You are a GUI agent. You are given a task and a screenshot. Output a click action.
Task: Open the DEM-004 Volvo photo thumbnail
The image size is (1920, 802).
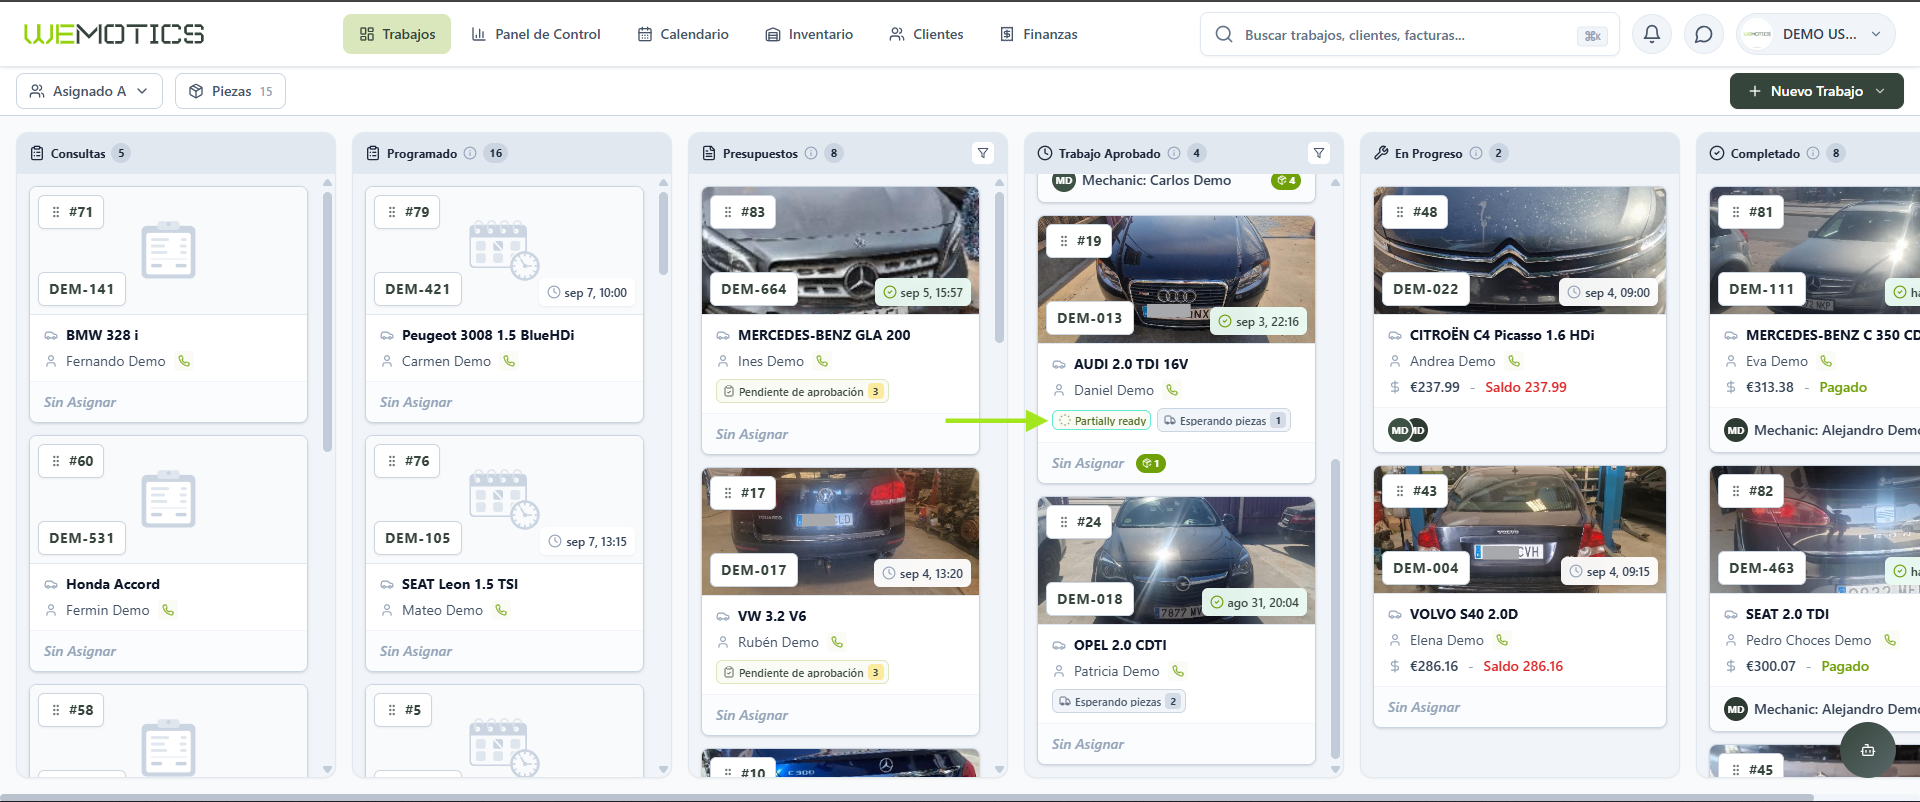1520,529
